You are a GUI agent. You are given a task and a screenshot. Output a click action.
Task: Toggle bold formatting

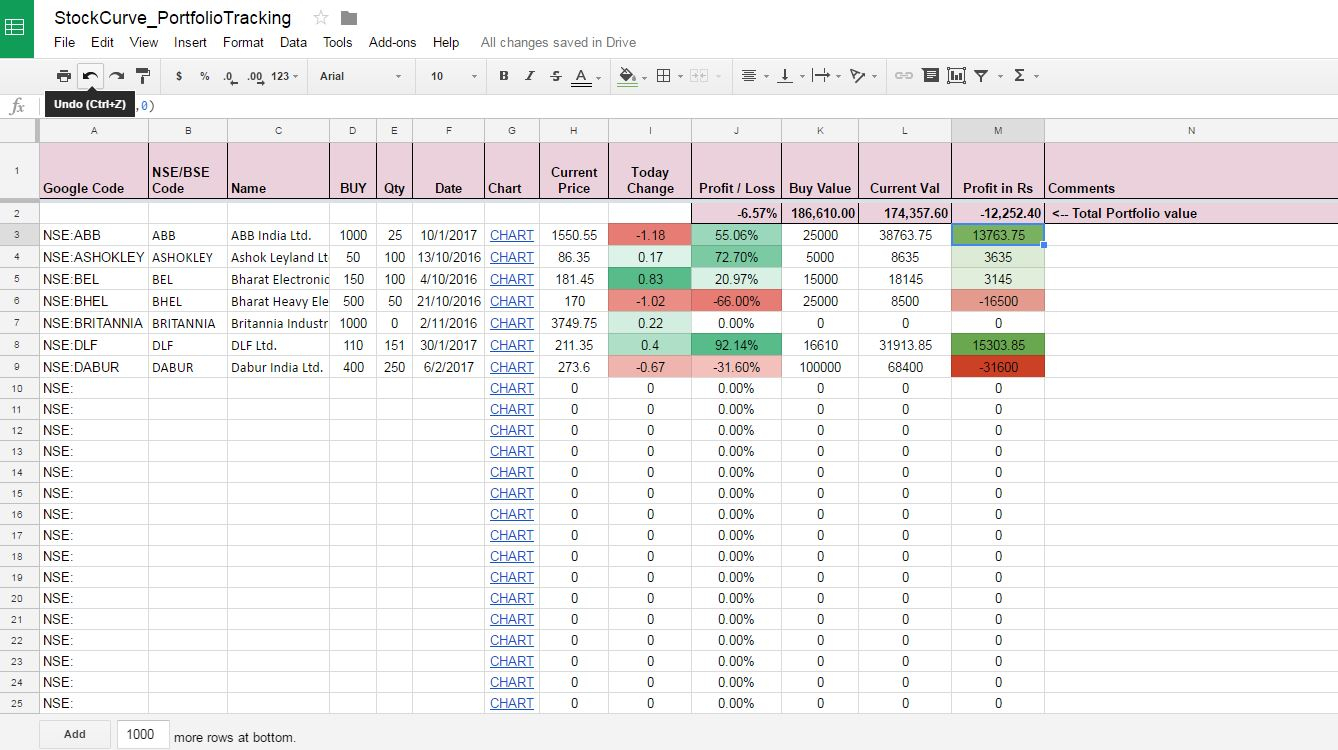pyautogui.click(x=503, y=76)
